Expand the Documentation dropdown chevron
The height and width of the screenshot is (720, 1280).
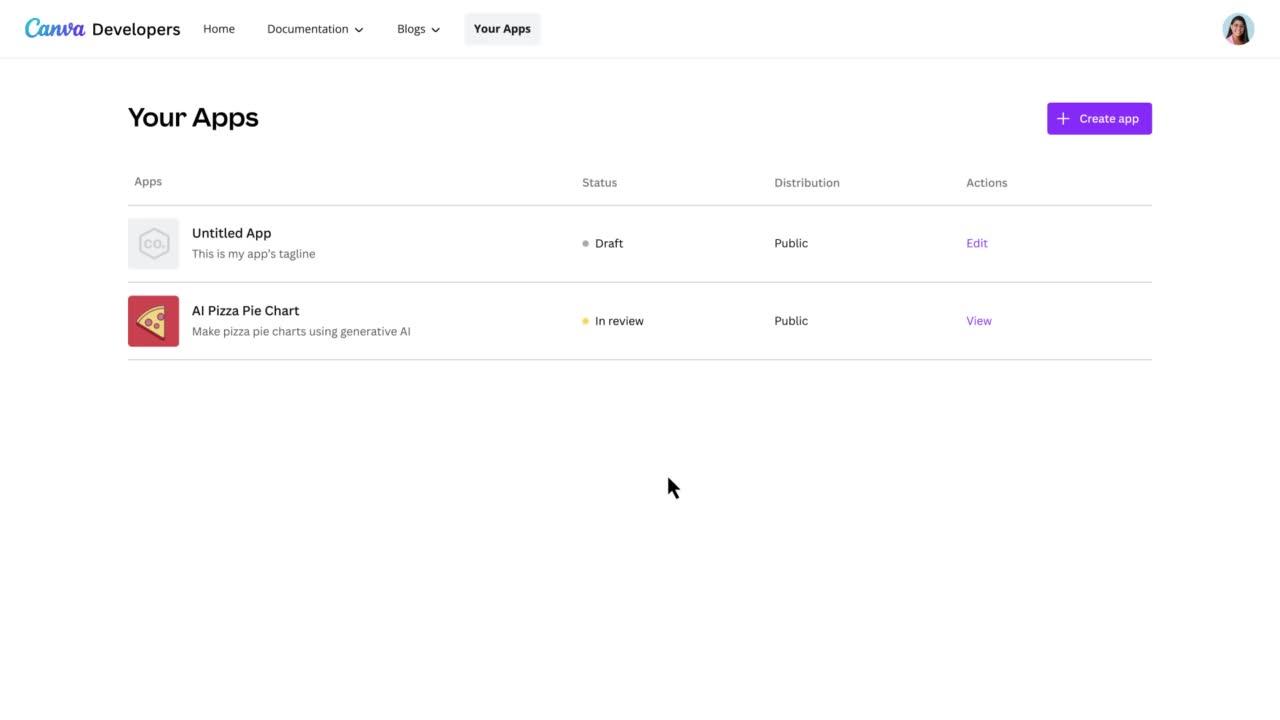pos(359,30)
